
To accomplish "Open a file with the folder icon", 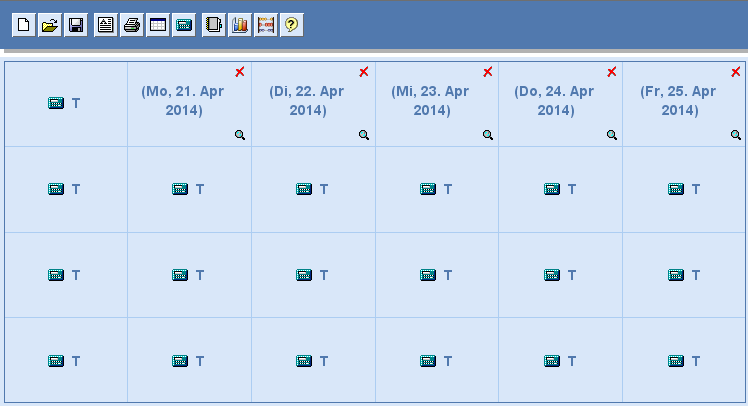I will click(x=50, y=25).
